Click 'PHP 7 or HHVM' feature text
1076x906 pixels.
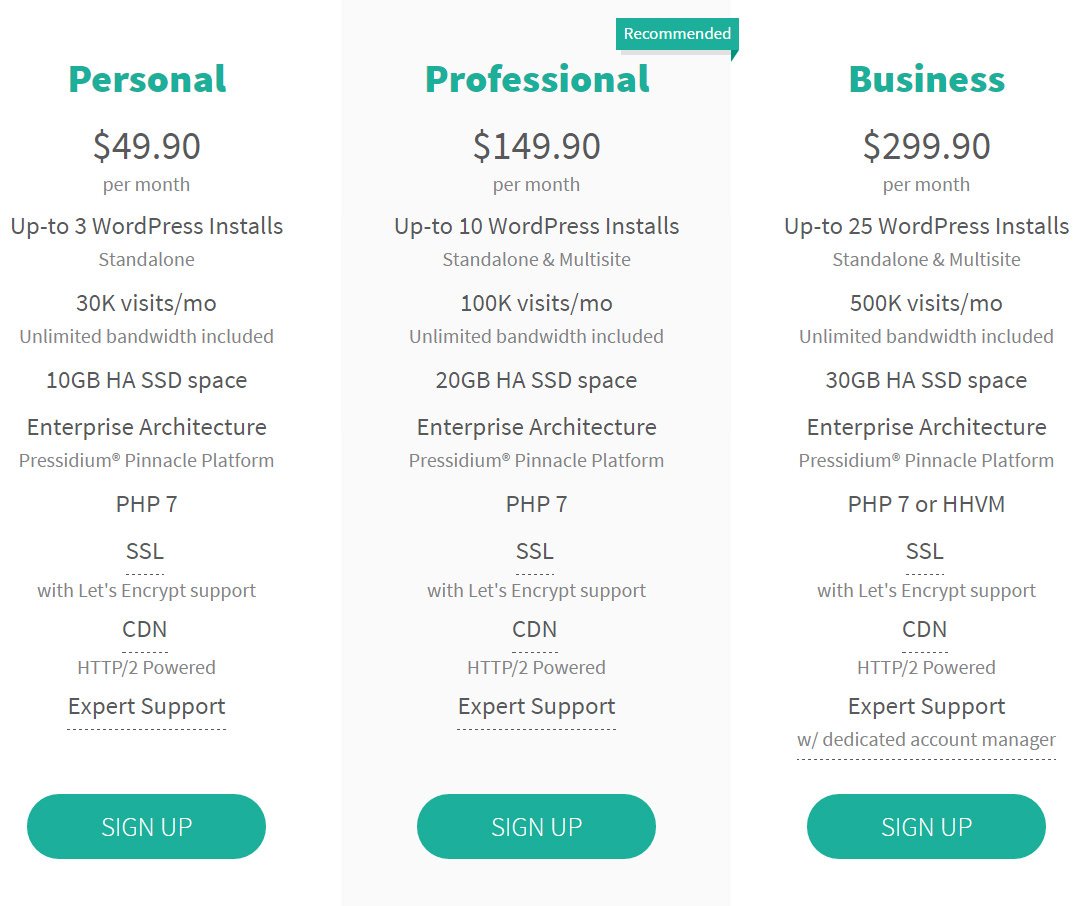point(926,504)
